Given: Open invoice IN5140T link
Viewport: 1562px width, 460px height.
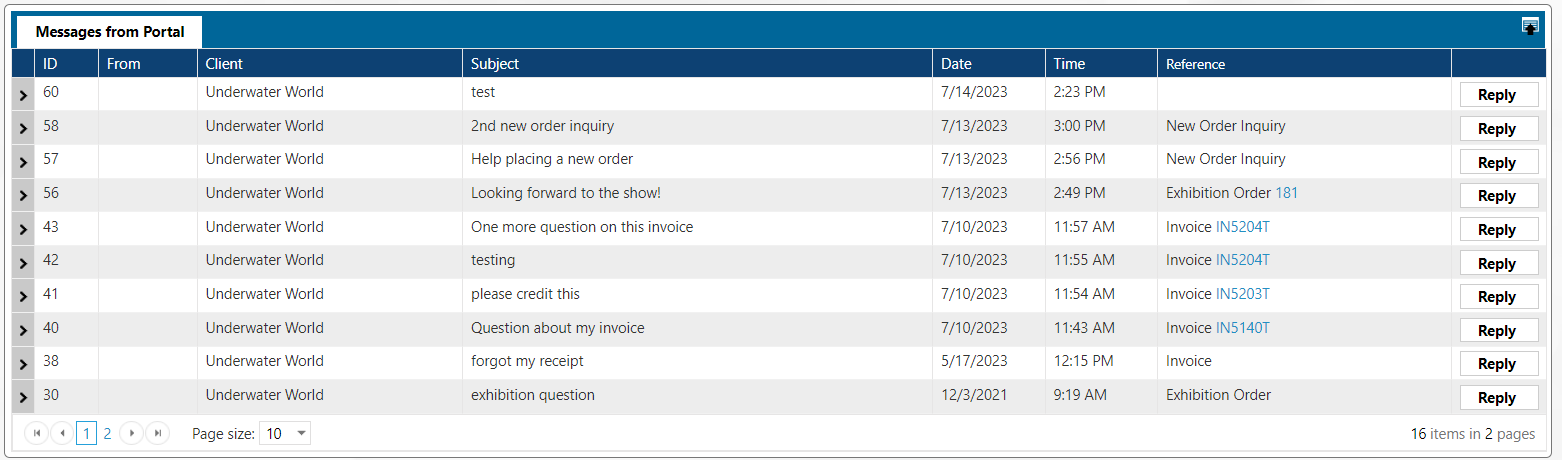Looking at the screenshot, I should point(1242,328).
